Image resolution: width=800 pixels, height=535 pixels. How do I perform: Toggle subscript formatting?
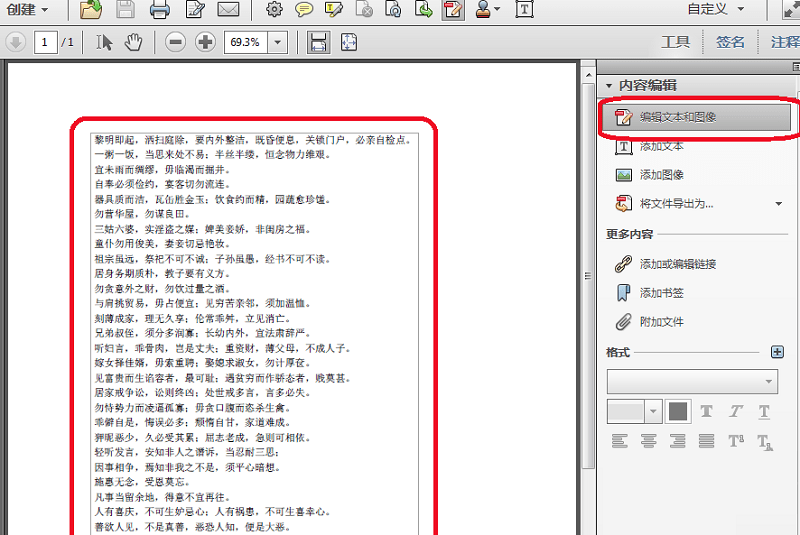click(x=765, y=442)
